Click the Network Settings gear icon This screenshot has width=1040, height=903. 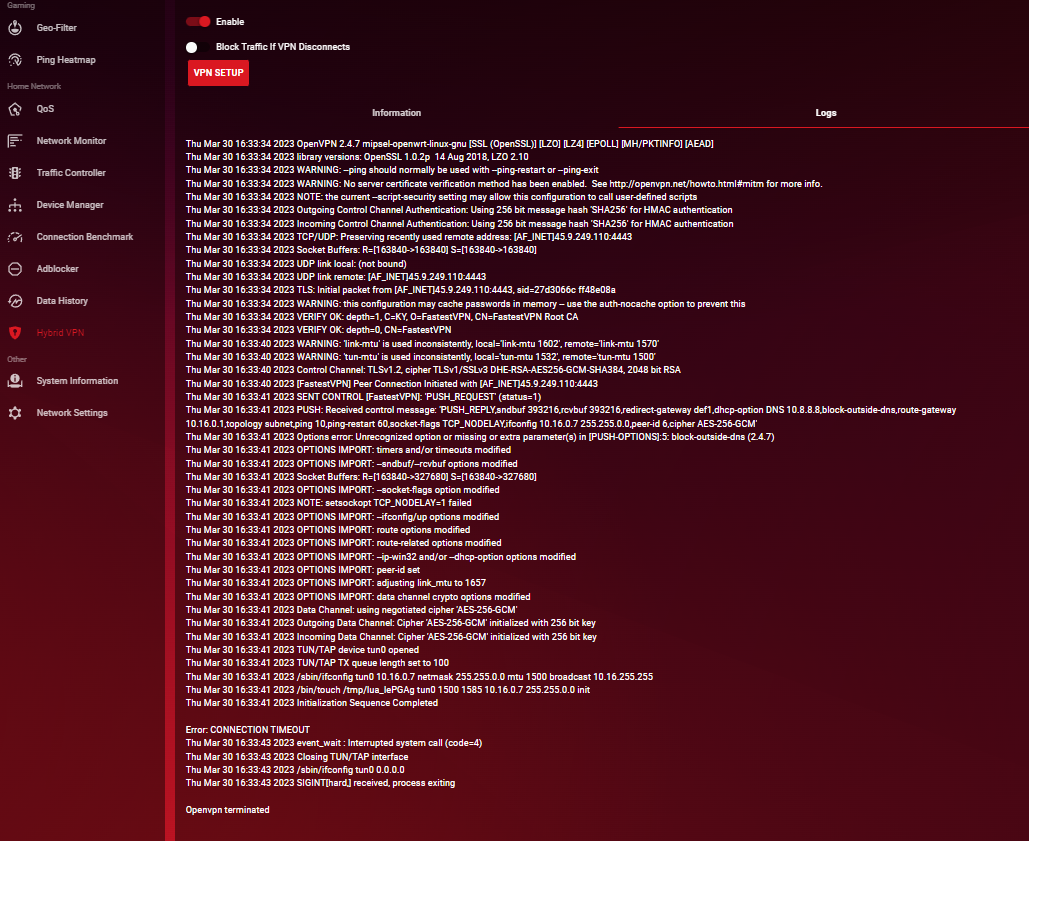[x=15, y=413]
